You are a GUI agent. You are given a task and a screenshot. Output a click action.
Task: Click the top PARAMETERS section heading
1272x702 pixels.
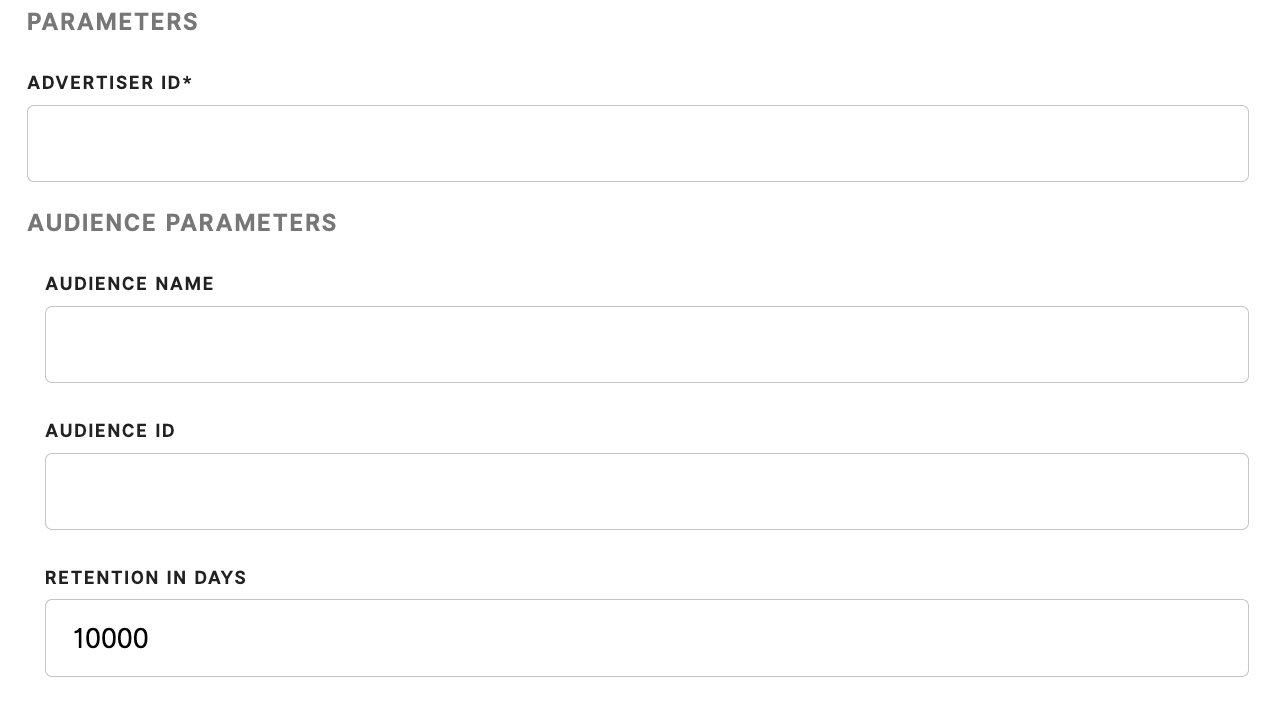pos(113,22)
